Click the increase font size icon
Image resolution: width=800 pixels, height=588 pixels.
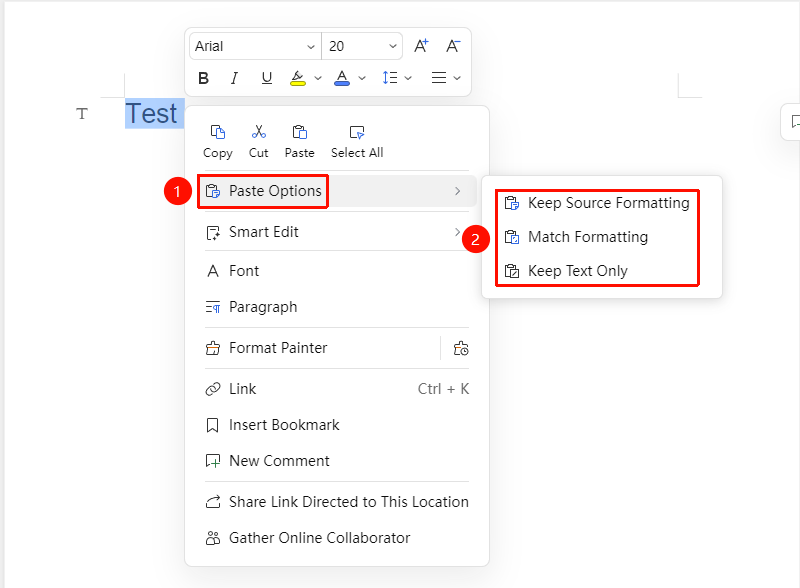tap(421, 46)
